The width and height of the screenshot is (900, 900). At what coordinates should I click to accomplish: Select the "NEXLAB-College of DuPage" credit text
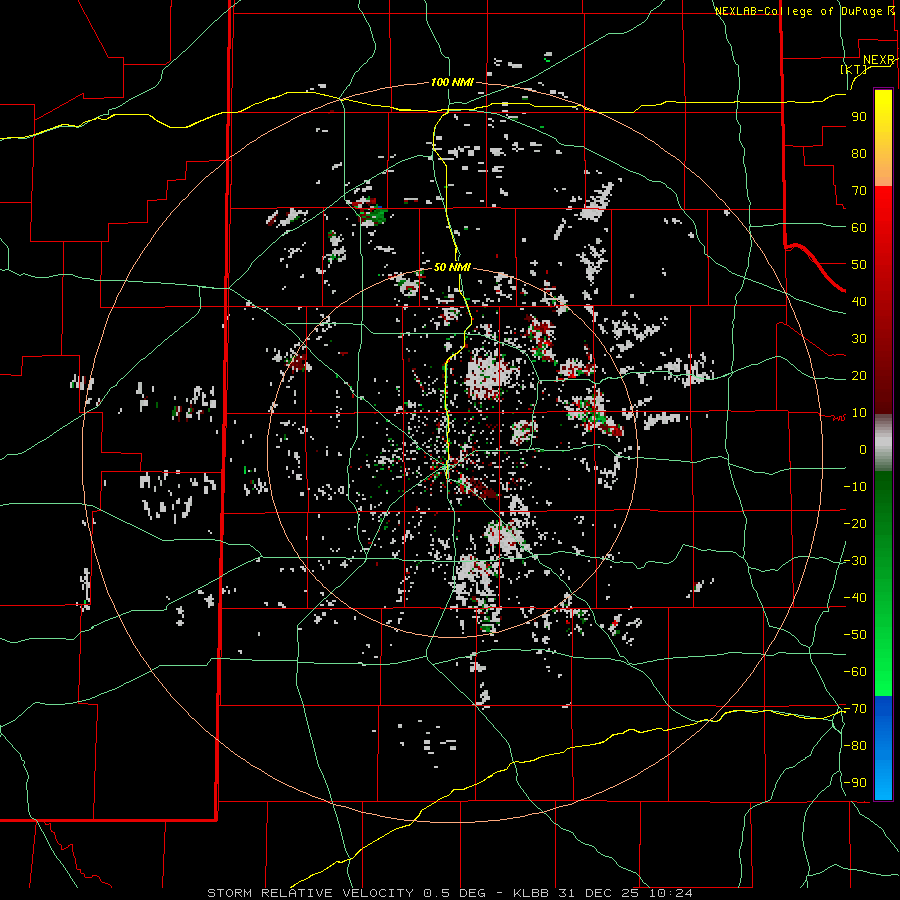click(x=800, y=11)
